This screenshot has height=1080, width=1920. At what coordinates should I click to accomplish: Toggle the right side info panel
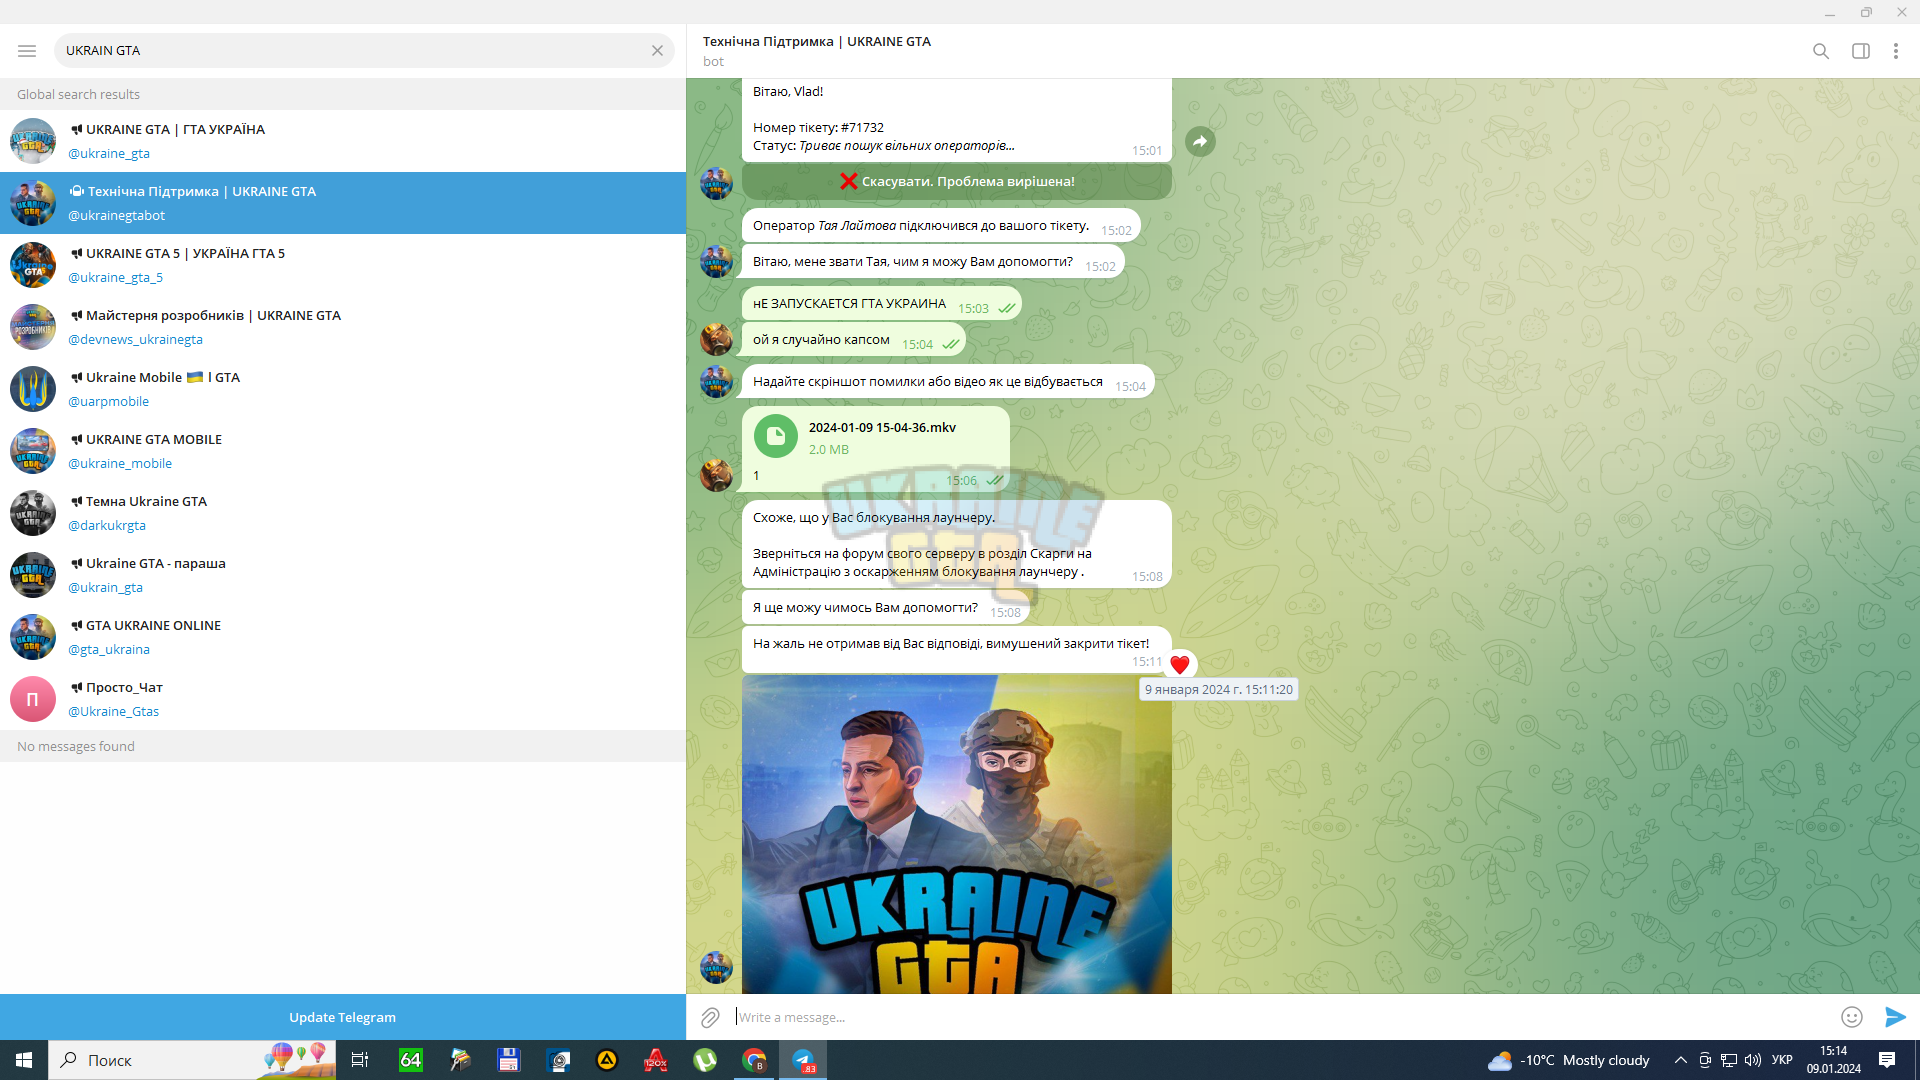coord(1861,51)
